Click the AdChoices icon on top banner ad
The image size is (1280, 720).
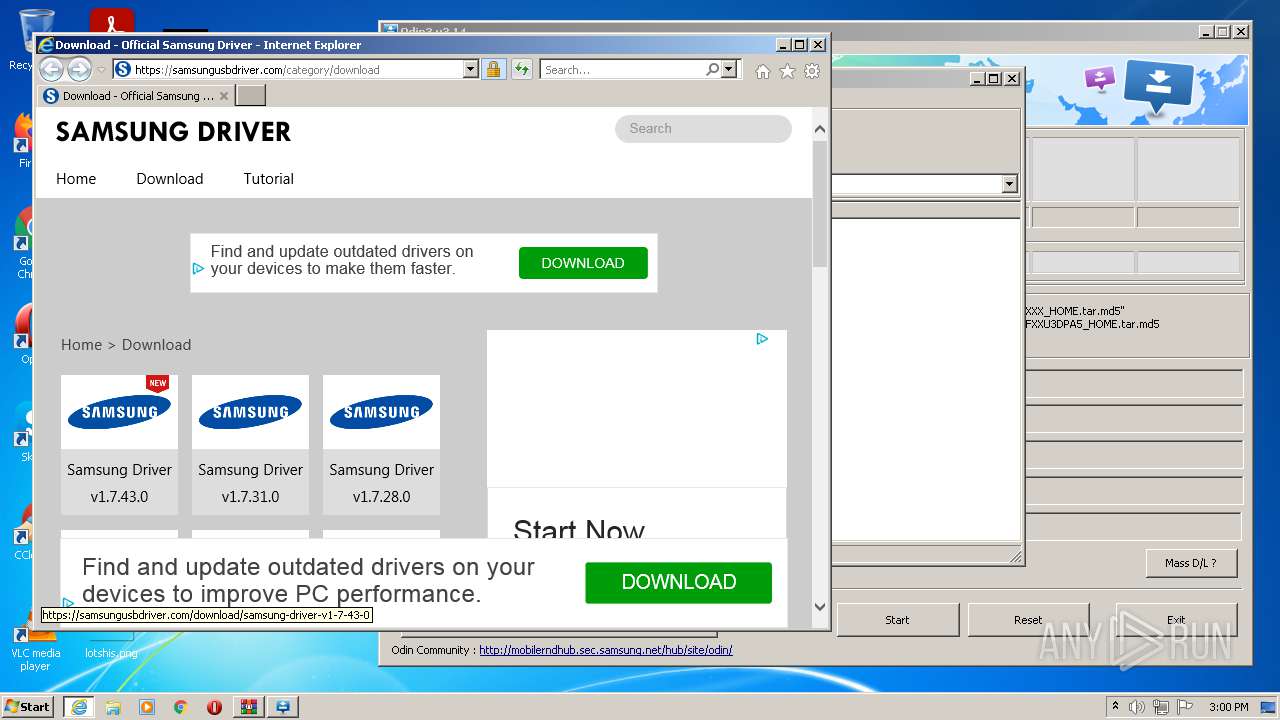pyautogui.click(x=198, y=269)
